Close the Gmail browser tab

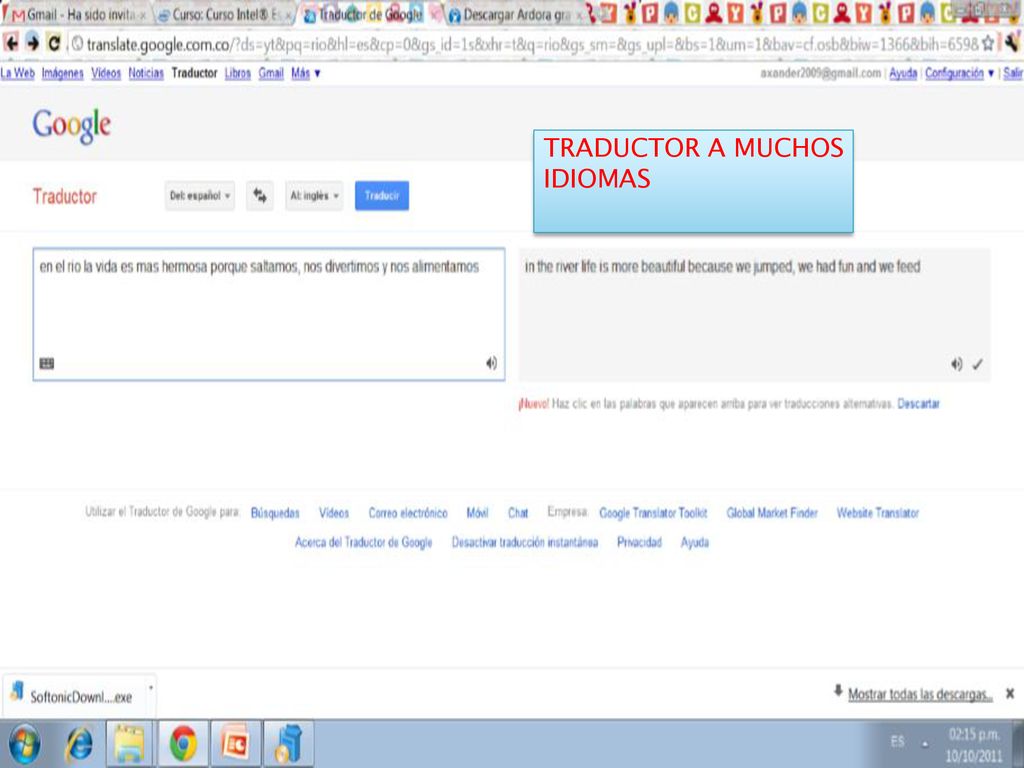coord(144,15)
